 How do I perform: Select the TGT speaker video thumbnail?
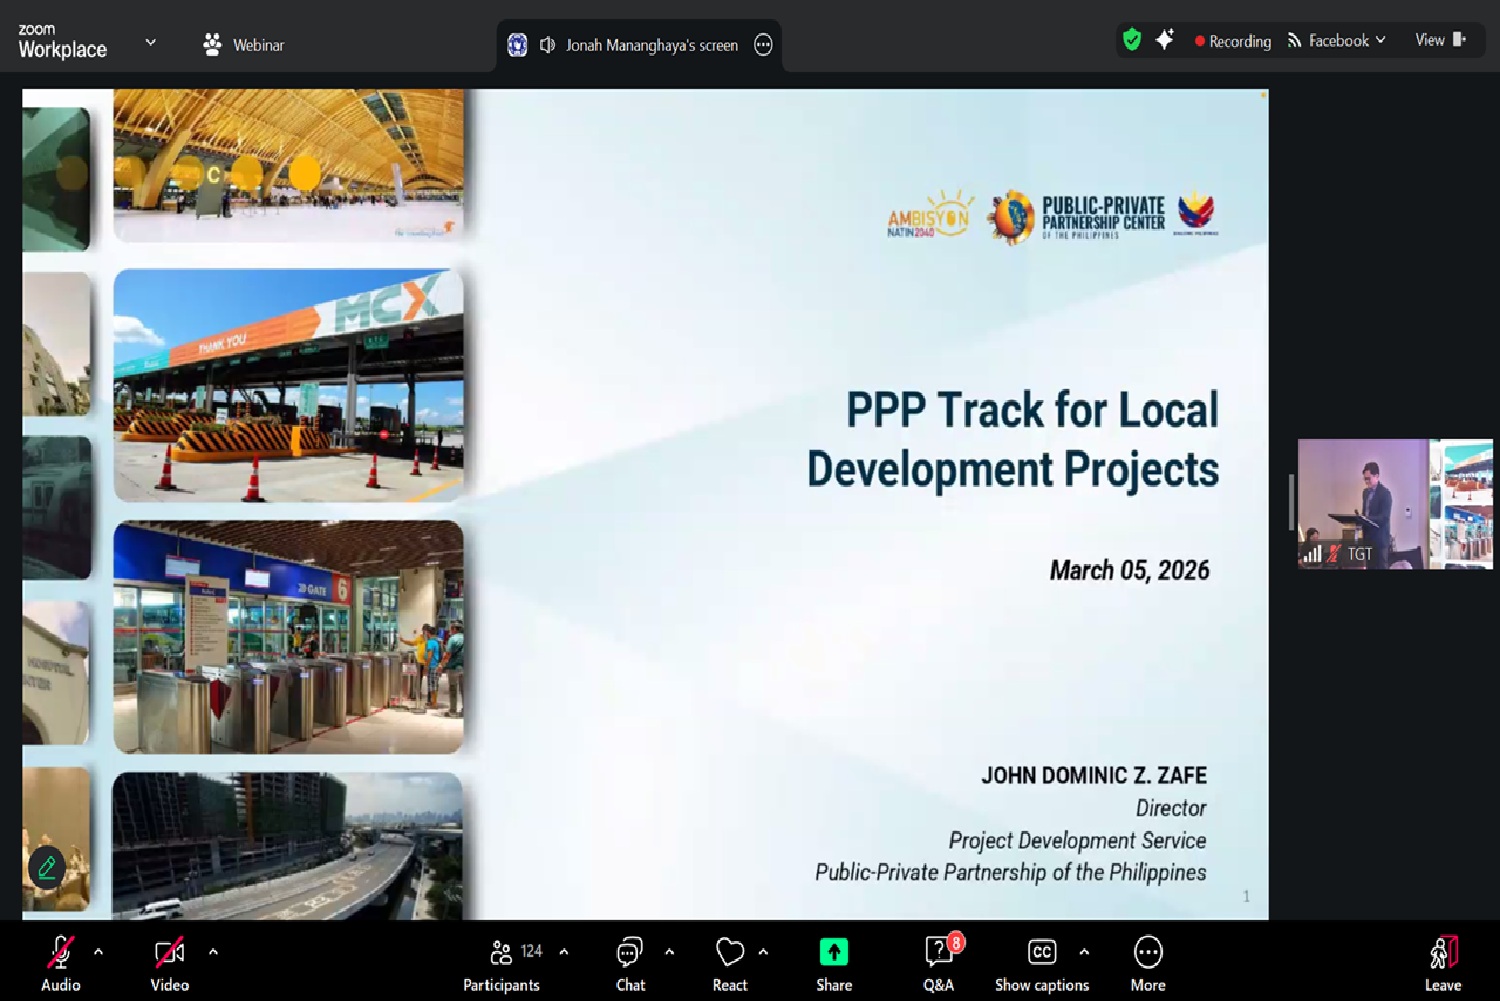pyautogui.click(x=1362, y=503)
